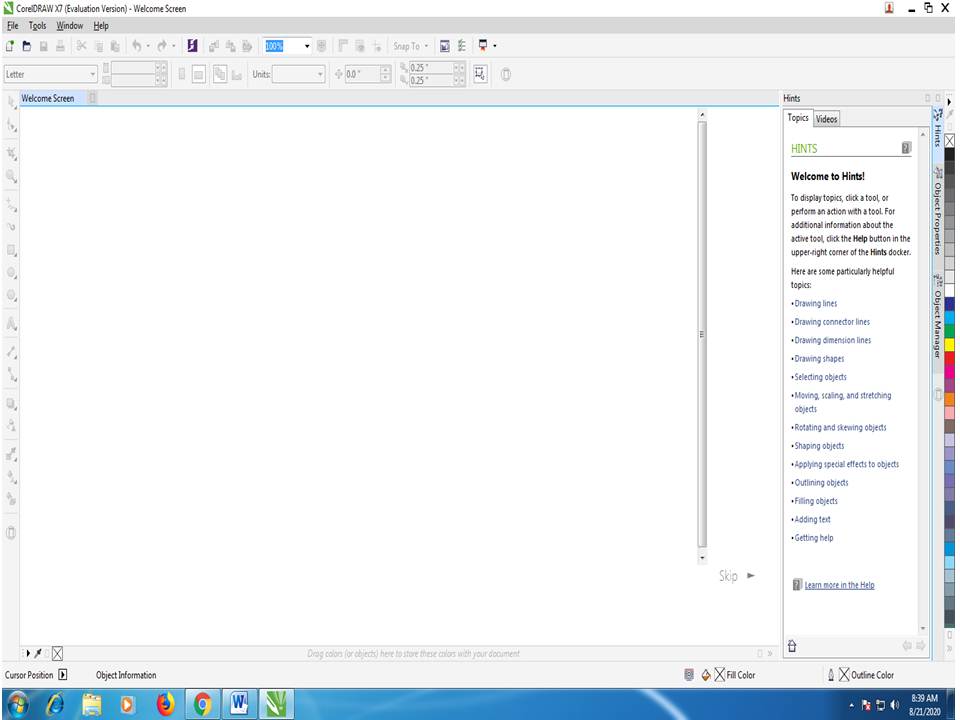
Task: Click the Treat as filled icon
Action: coord(481,74)
